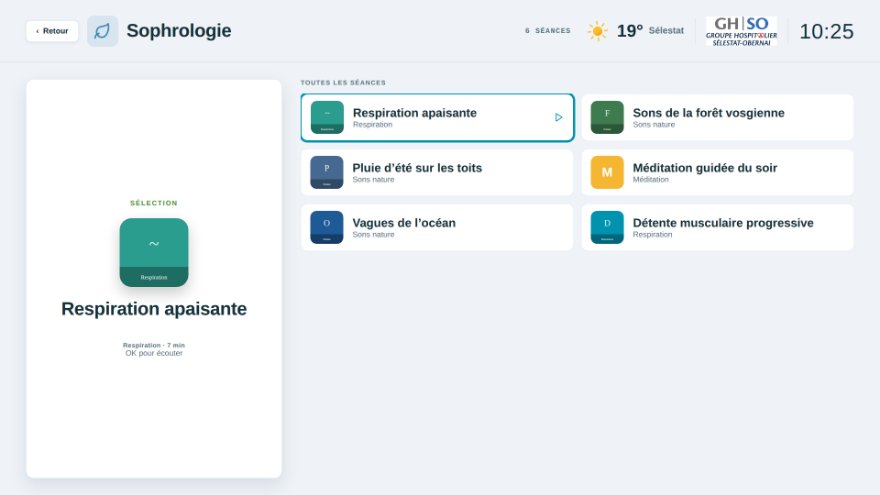880x495 pixels.
Task: Click the slate blue P rain icon
Action: 327,172
